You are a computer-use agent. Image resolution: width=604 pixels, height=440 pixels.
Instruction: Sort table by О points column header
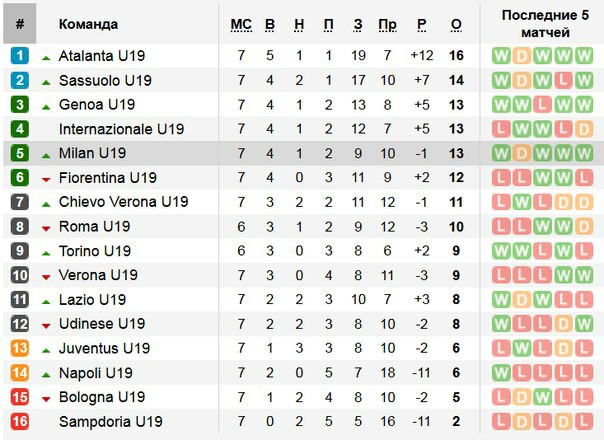point(456,25)
